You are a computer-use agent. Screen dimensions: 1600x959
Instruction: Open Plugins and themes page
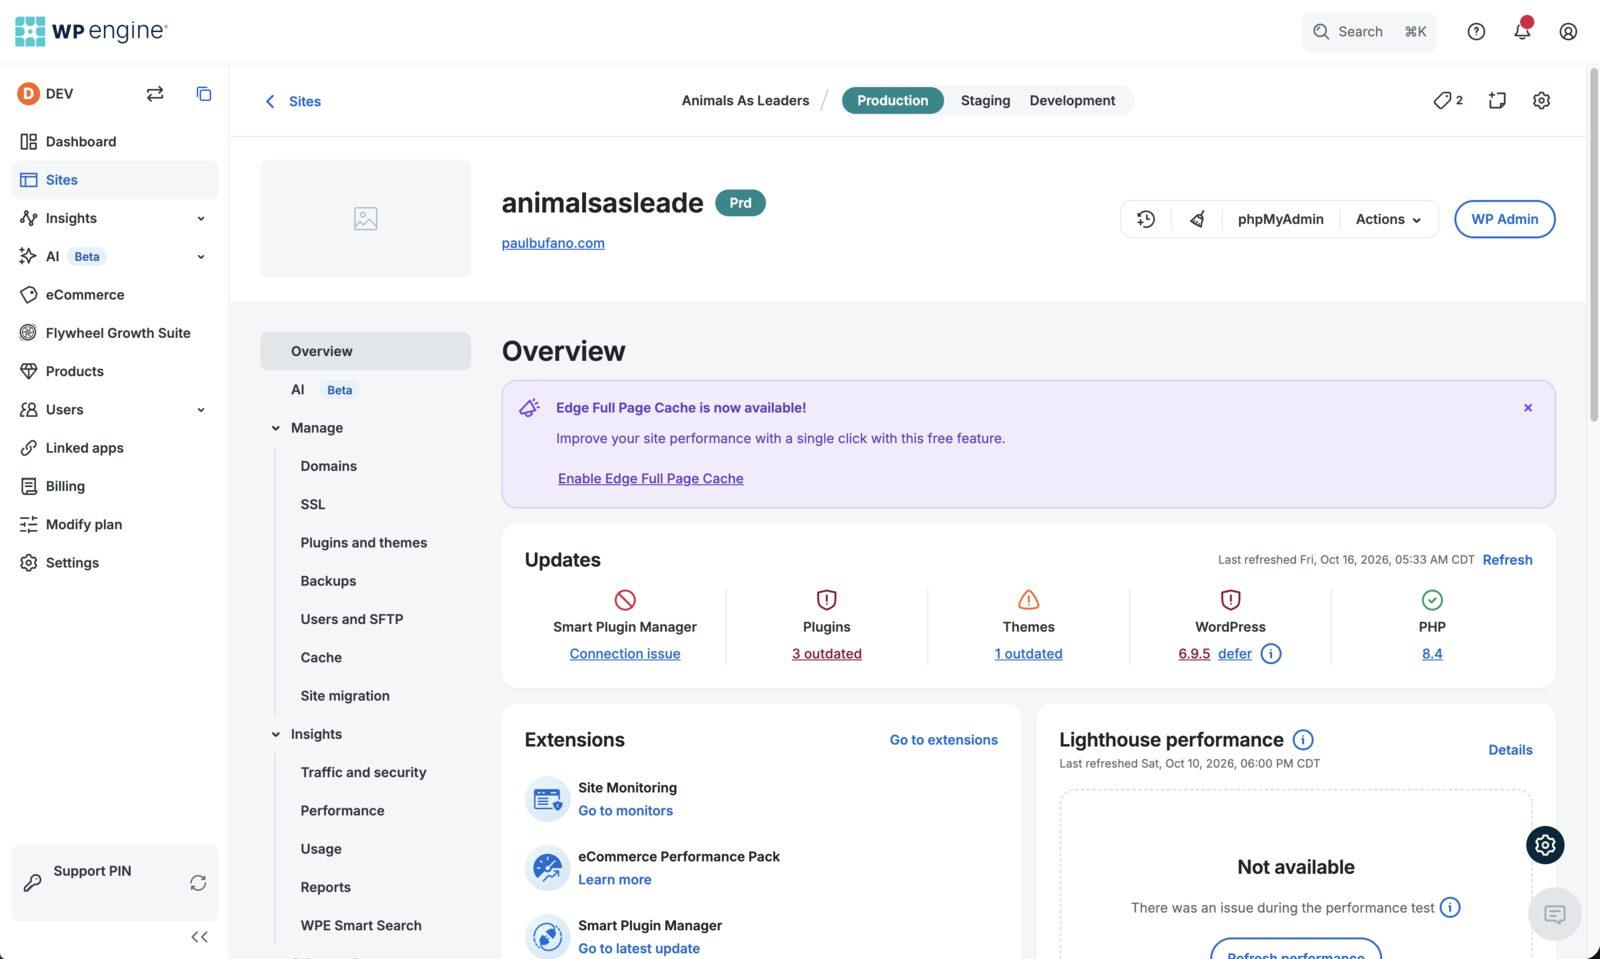tap(364, 543)
